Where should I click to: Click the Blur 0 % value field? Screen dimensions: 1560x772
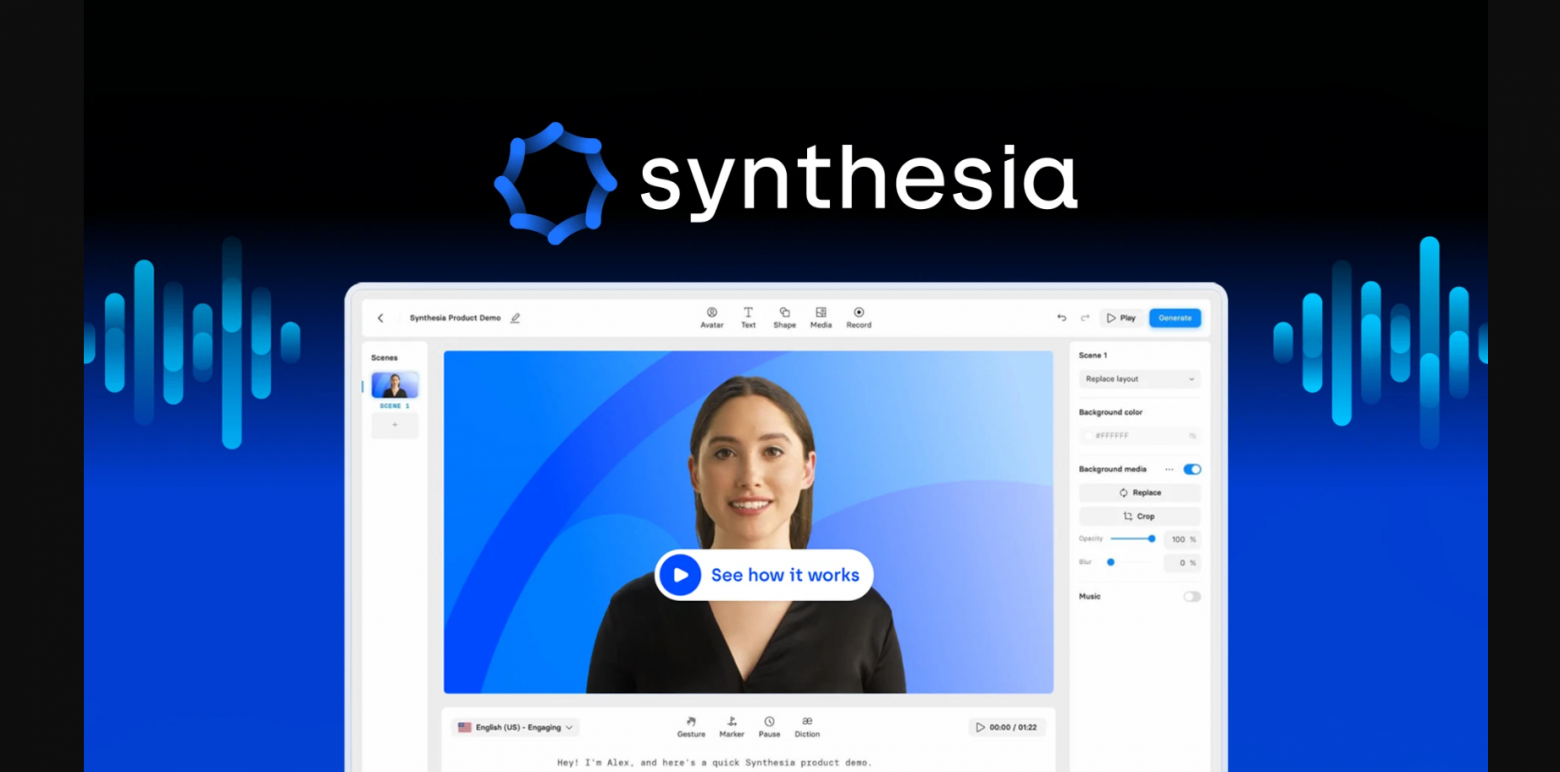click(x=1182, y=563)
